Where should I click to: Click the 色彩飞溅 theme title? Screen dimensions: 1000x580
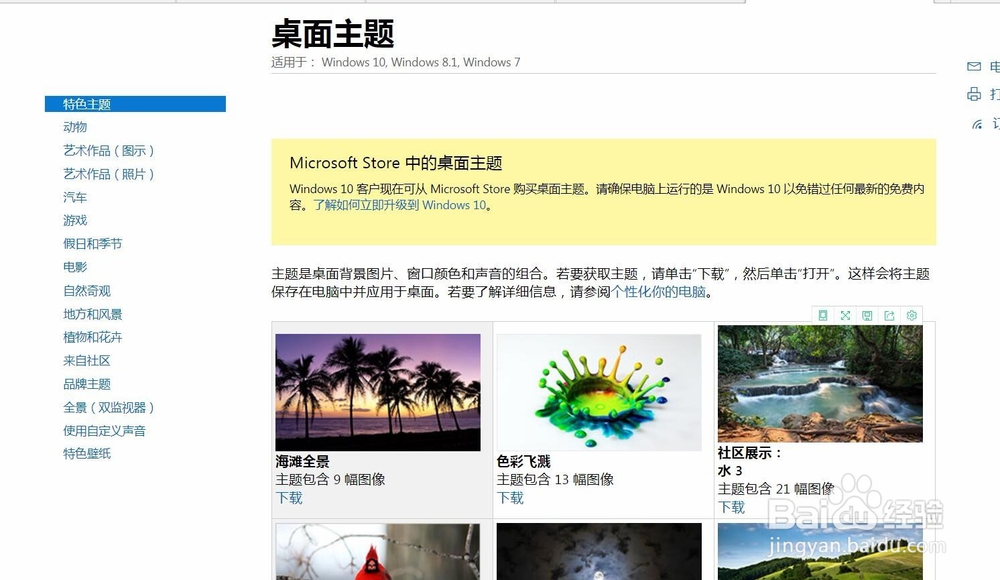(x=524, y=461)
